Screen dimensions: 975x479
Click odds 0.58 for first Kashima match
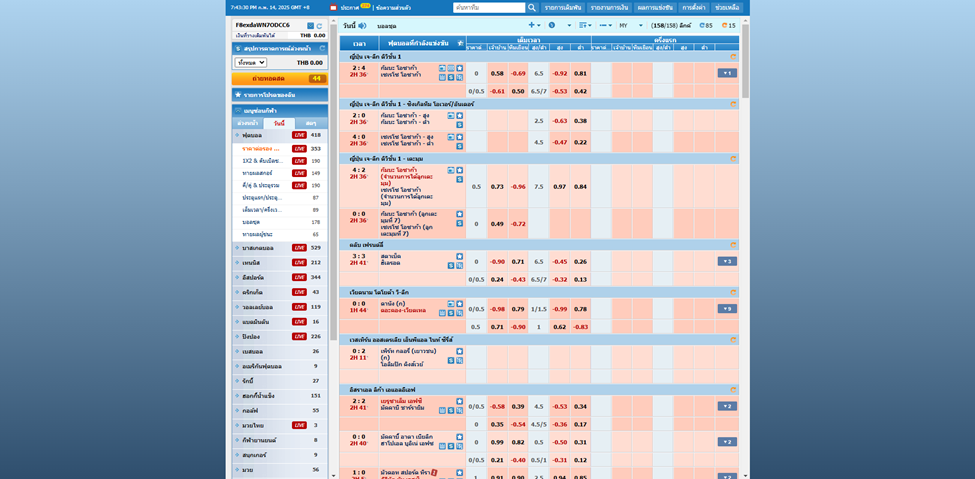point(497,73)
